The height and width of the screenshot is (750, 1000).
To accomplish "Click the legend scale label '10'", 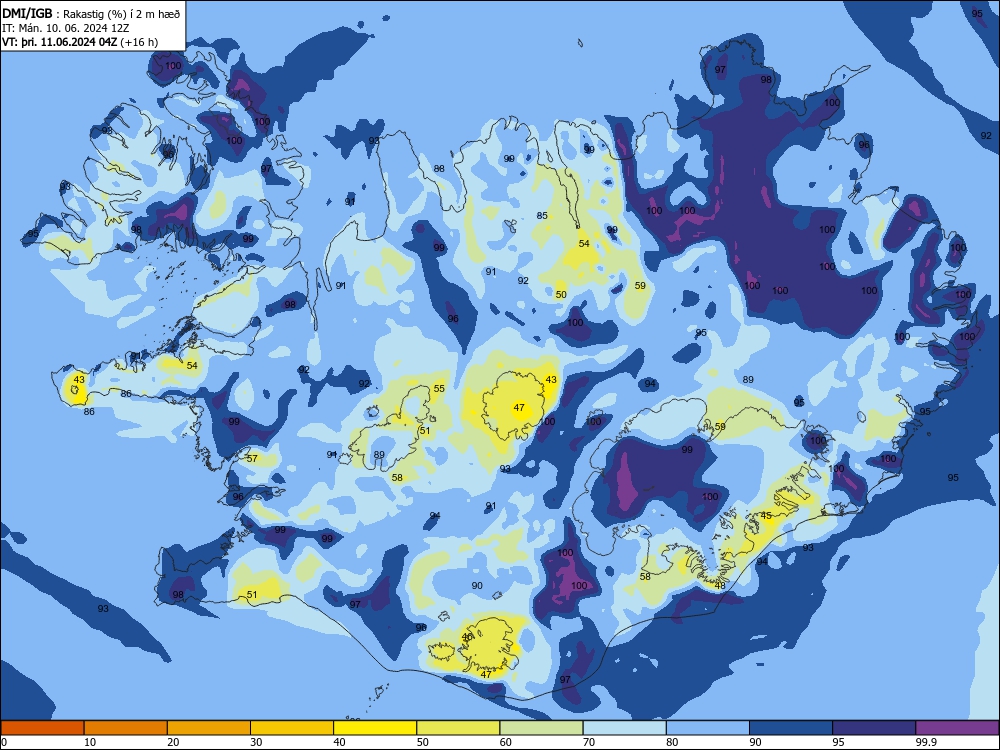I will click(90, 742).
